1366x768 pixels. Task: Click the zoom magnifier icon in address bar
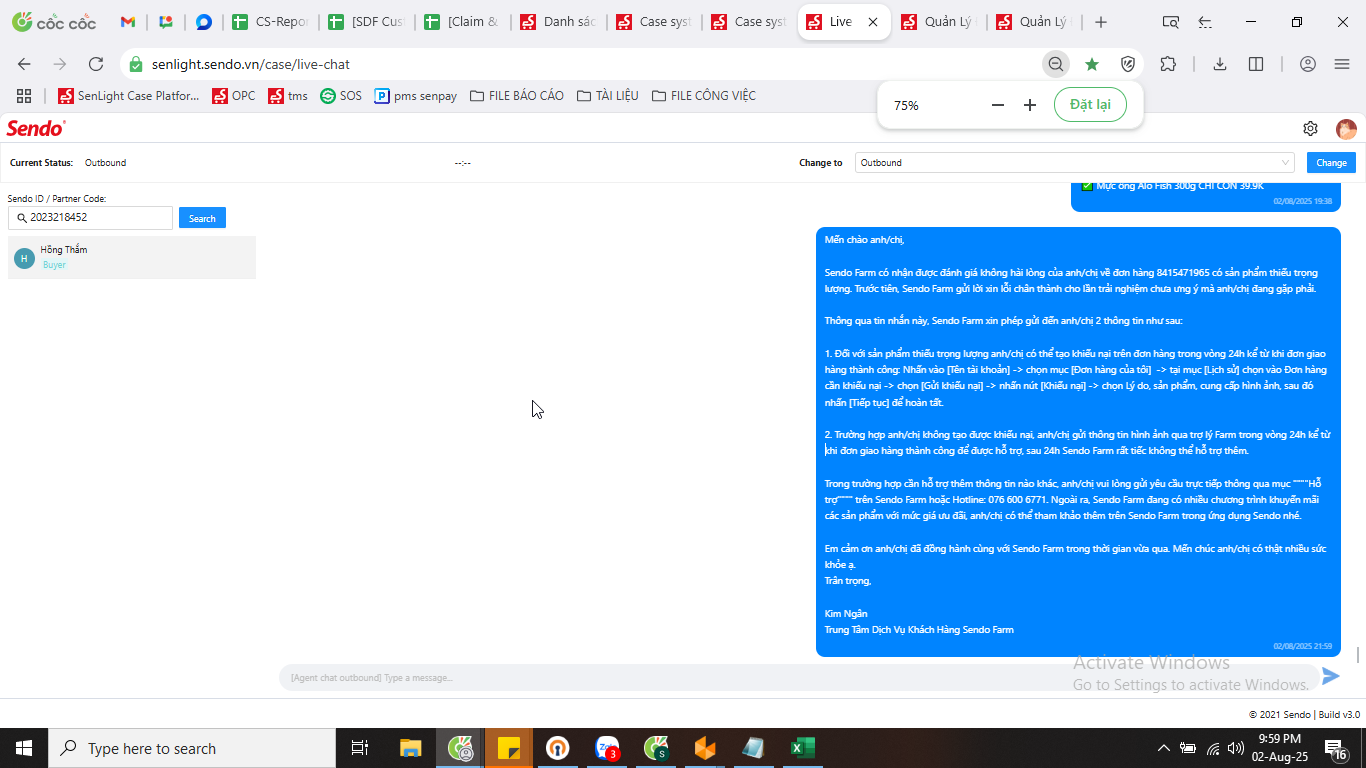(x=1055, y=64)
